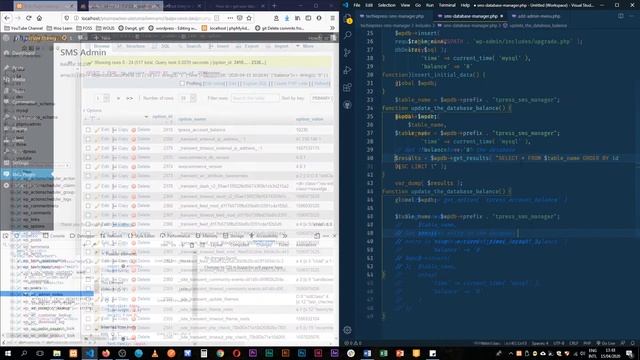Click taskbar clock showing date

[x=610, y=353]
